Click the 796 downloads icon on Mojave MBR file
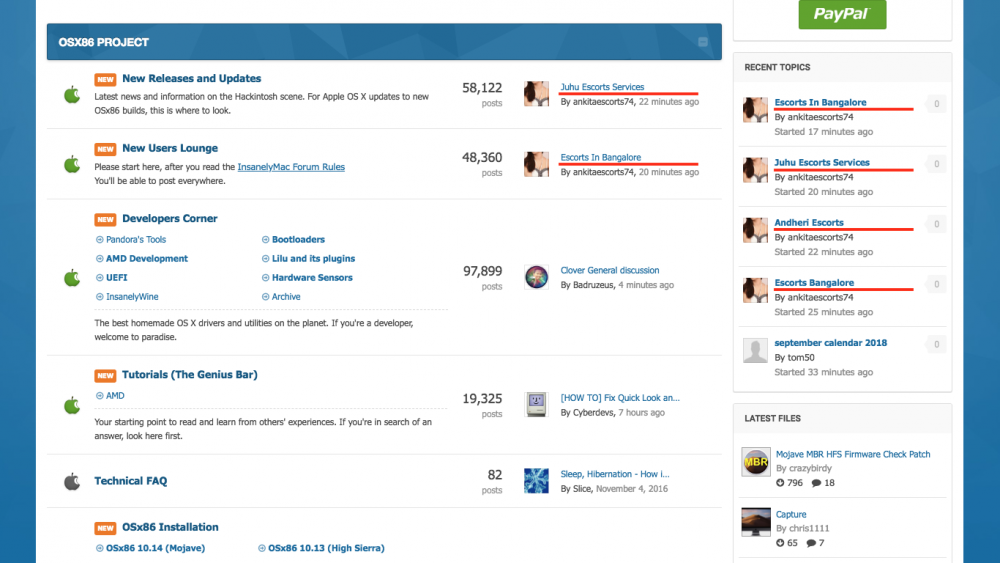The height and width of the screenshot is (563, 1000). [x=779, y=483]
